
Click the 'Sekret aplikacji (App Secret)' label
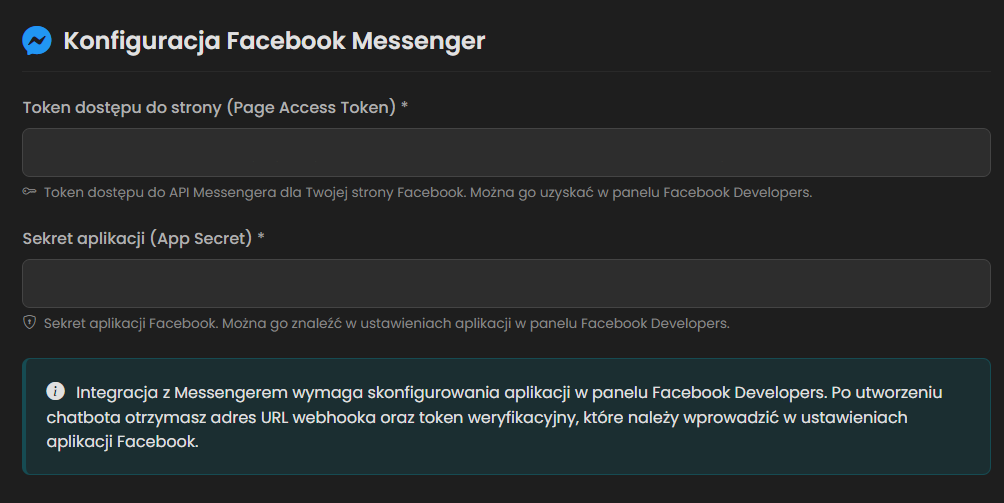pos(137,238)
